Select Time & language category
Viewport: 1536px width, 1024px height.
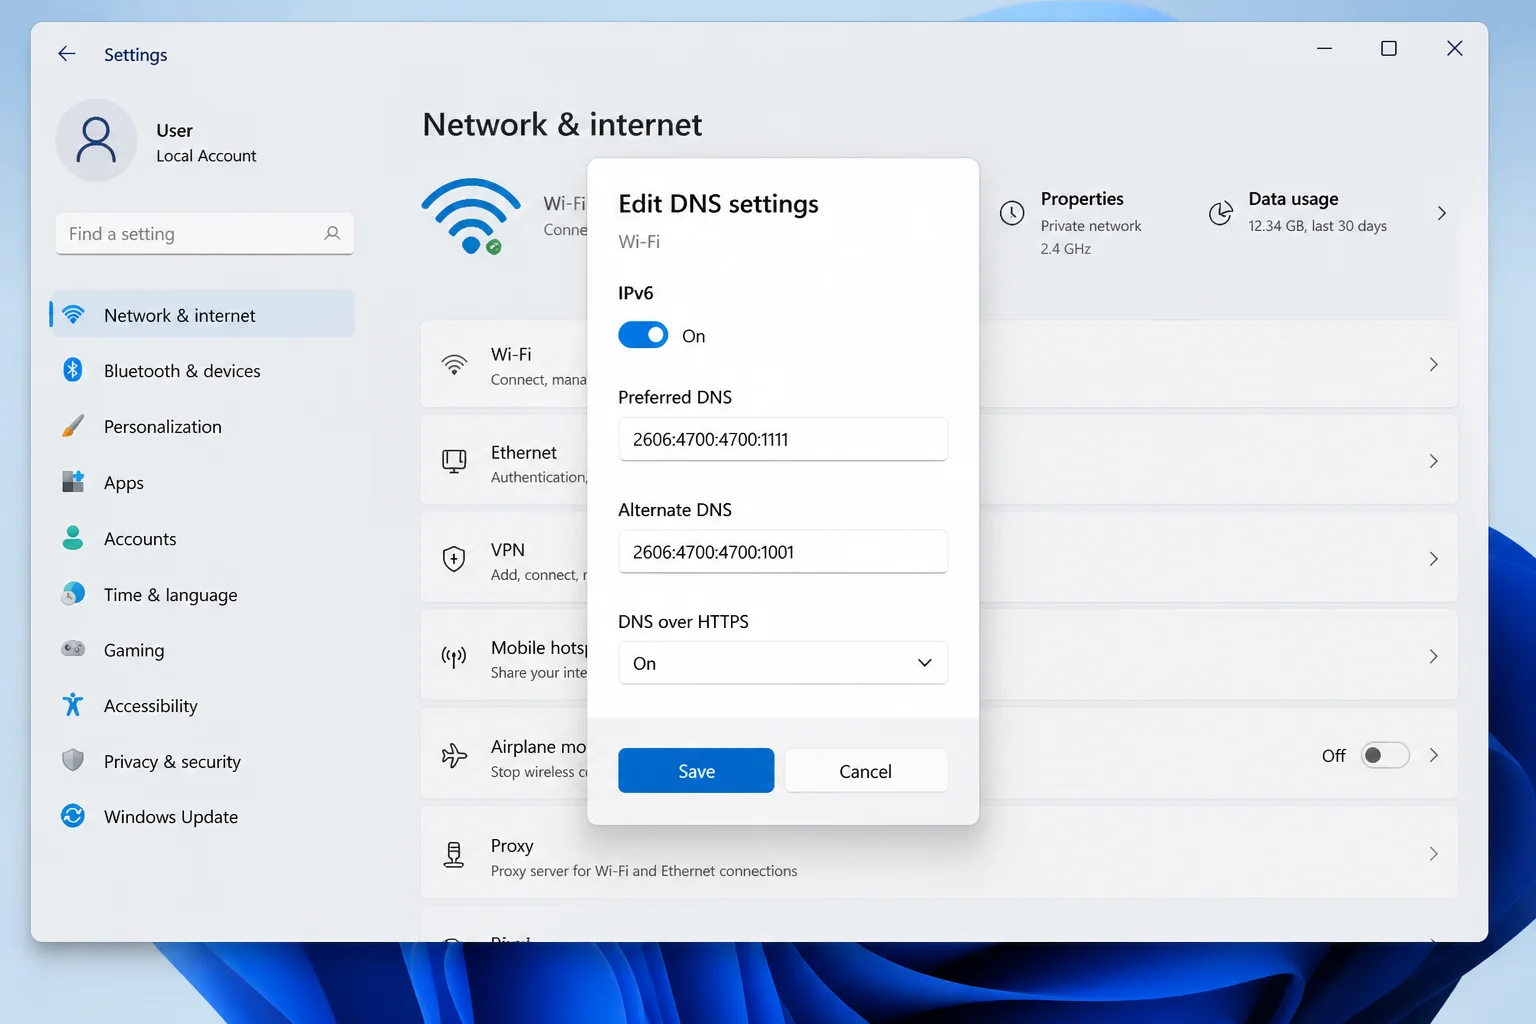[x=202, y=594]
